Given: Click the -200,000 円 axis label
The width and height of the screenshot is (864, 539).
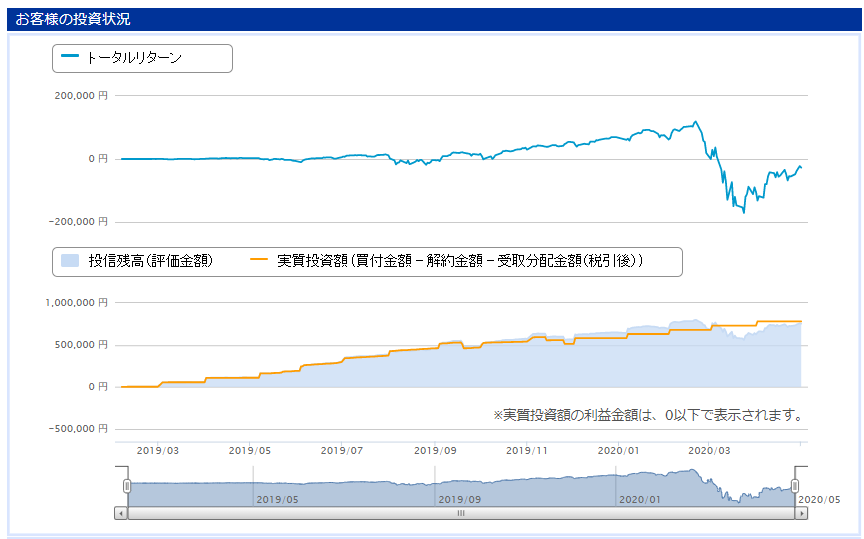Looking at the screenshot, I should click(78, 222).
